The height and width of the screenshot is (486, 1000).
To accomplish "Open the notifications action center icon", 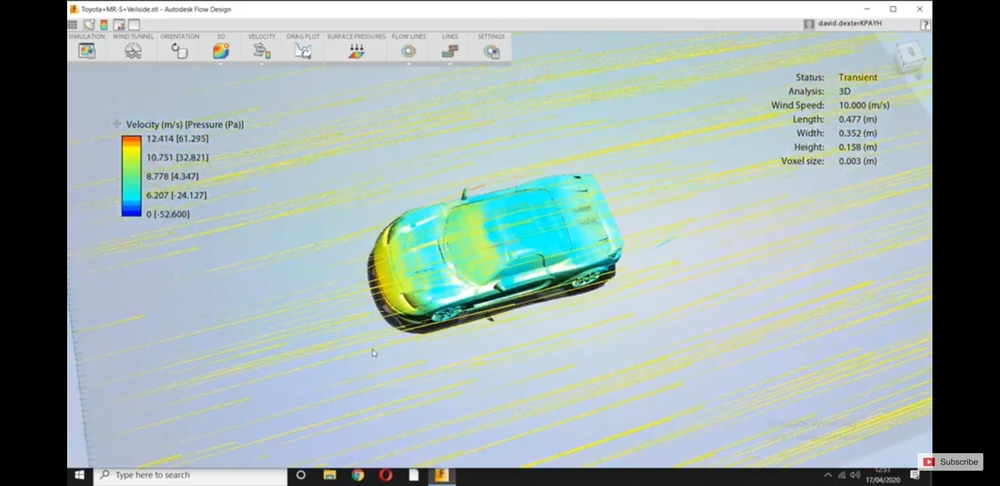I will [915, 475].
